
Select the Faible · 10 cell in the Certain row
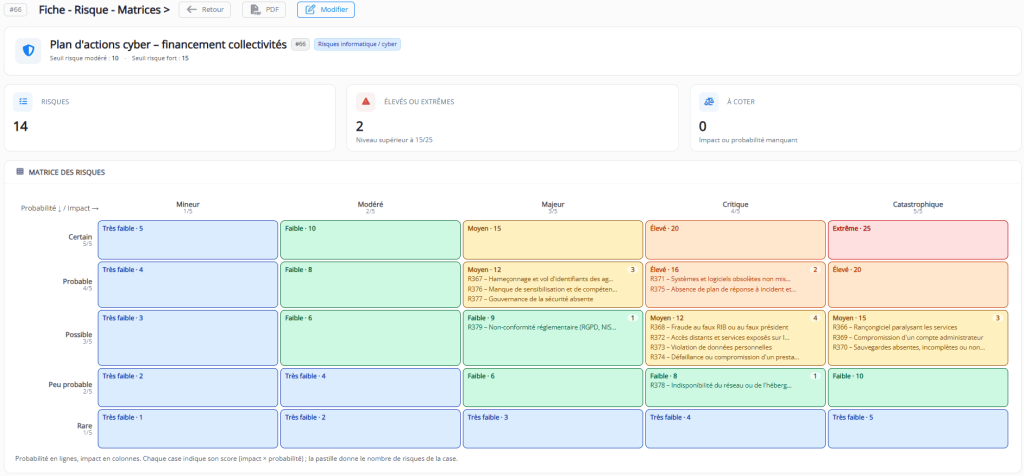click(x=370, y=240)
